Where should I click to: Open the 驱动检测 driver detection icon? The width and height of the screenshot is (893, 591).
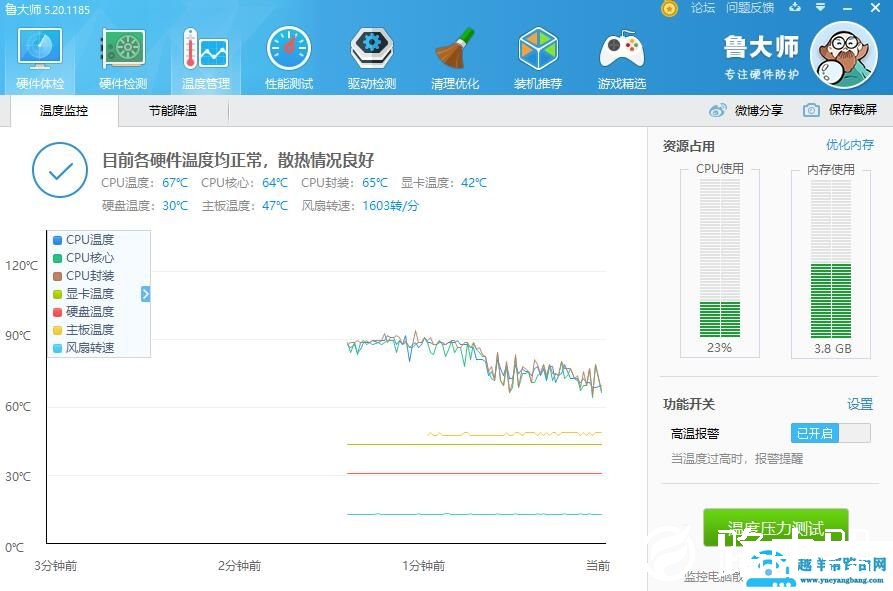click(371, 59)
